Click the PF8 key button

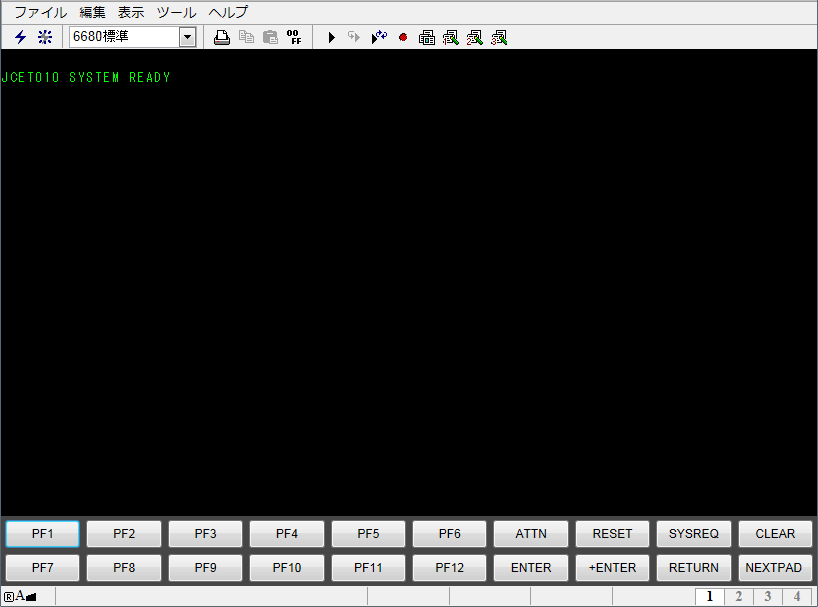pyautogui.click(x=124, y=567)
